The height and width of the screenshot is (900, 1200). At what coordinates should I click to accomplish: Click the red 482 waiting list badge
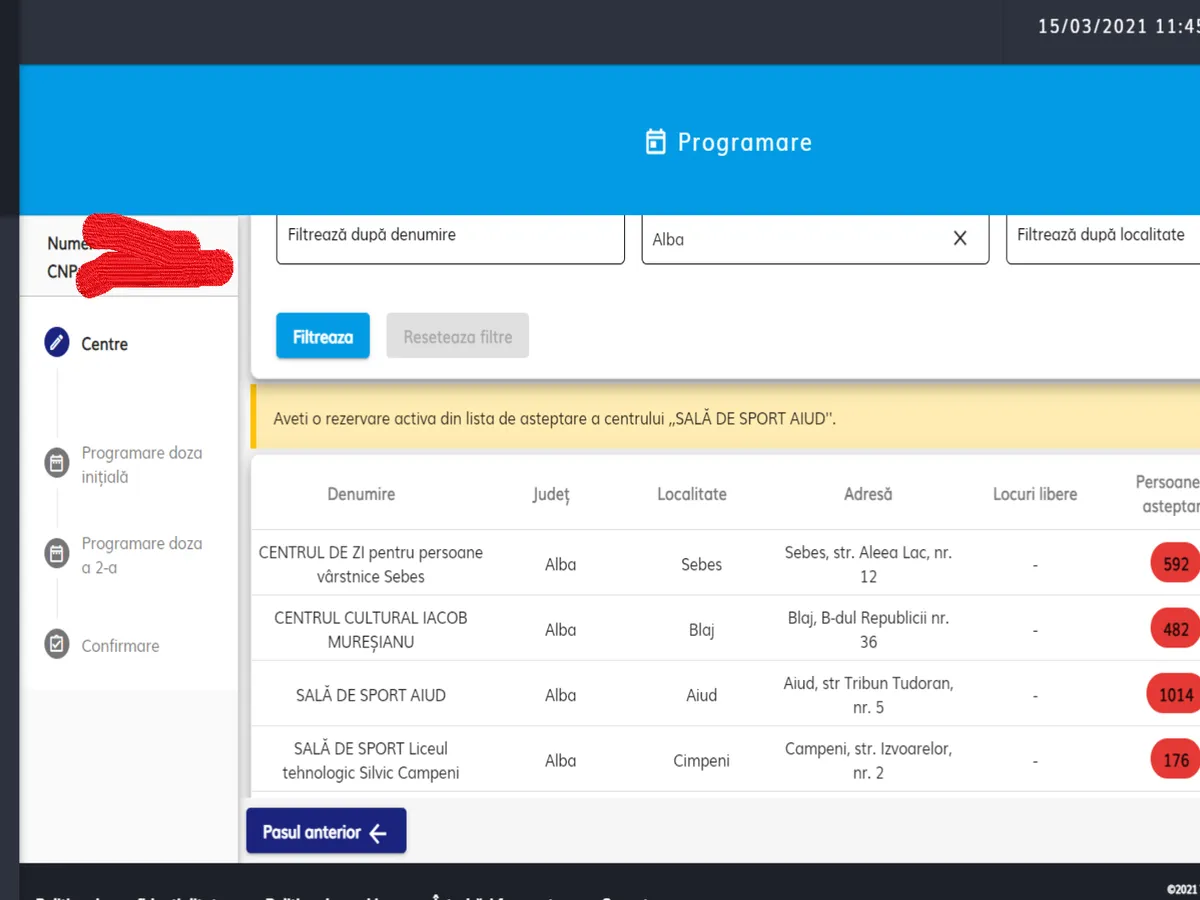point(1175,629)
